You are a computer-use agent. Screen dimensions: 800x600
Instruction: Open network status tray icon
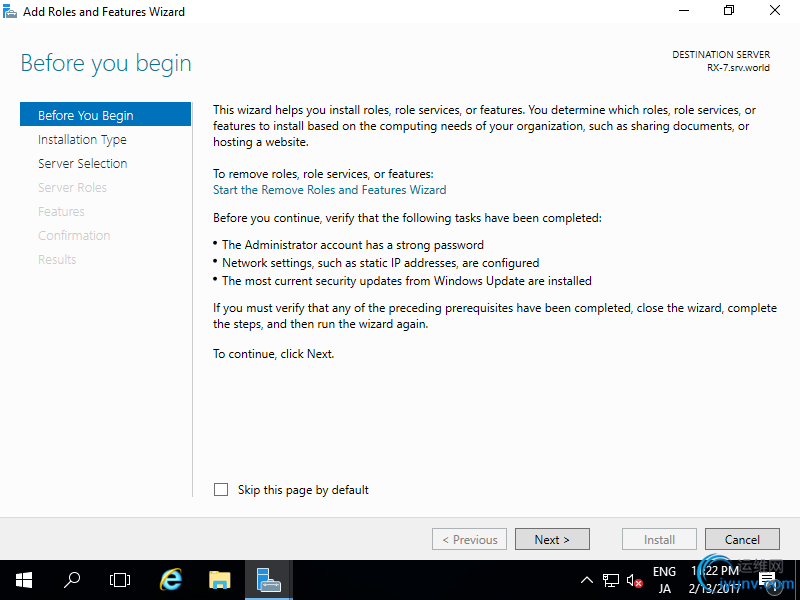pyautogui.click(x=611, y=580)
